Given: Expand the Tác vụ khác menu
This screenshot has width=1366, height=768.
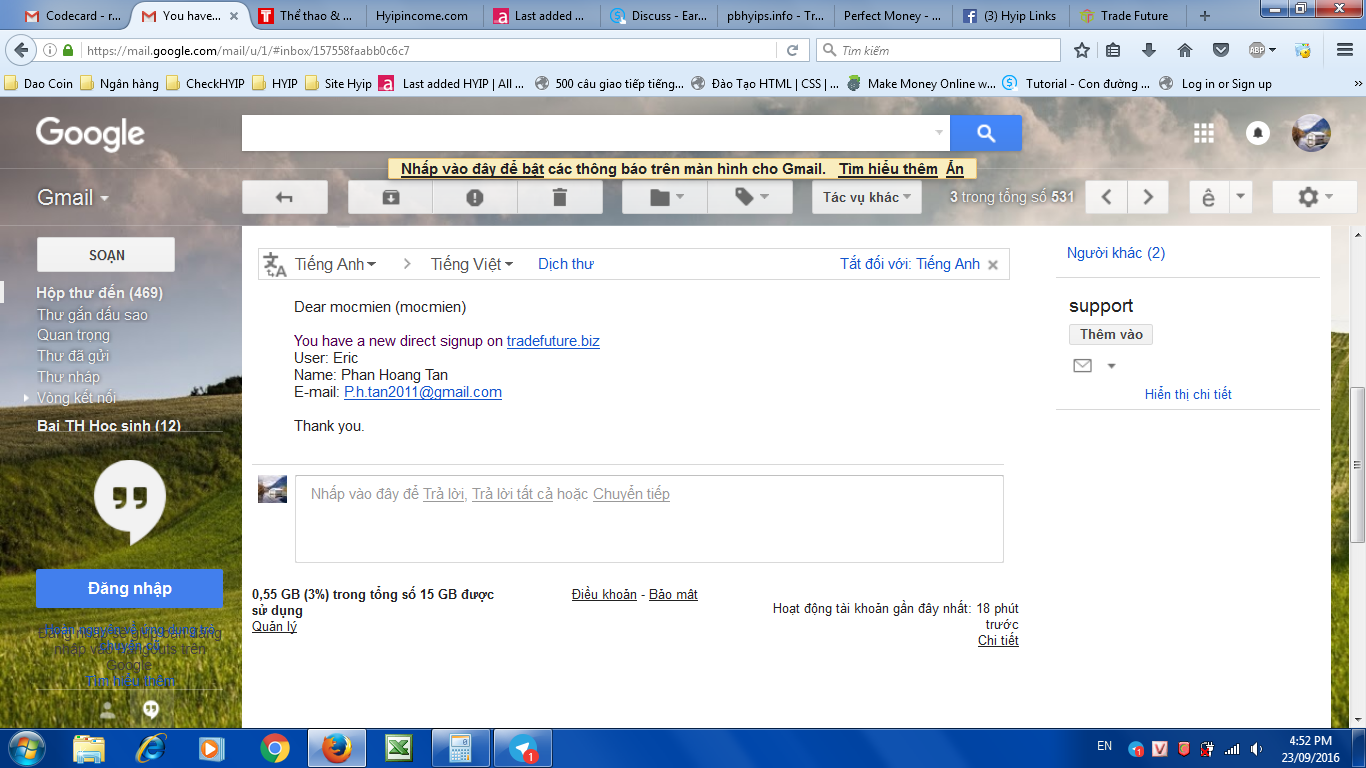Looking at the screenshot, I should tap(866, 197).
